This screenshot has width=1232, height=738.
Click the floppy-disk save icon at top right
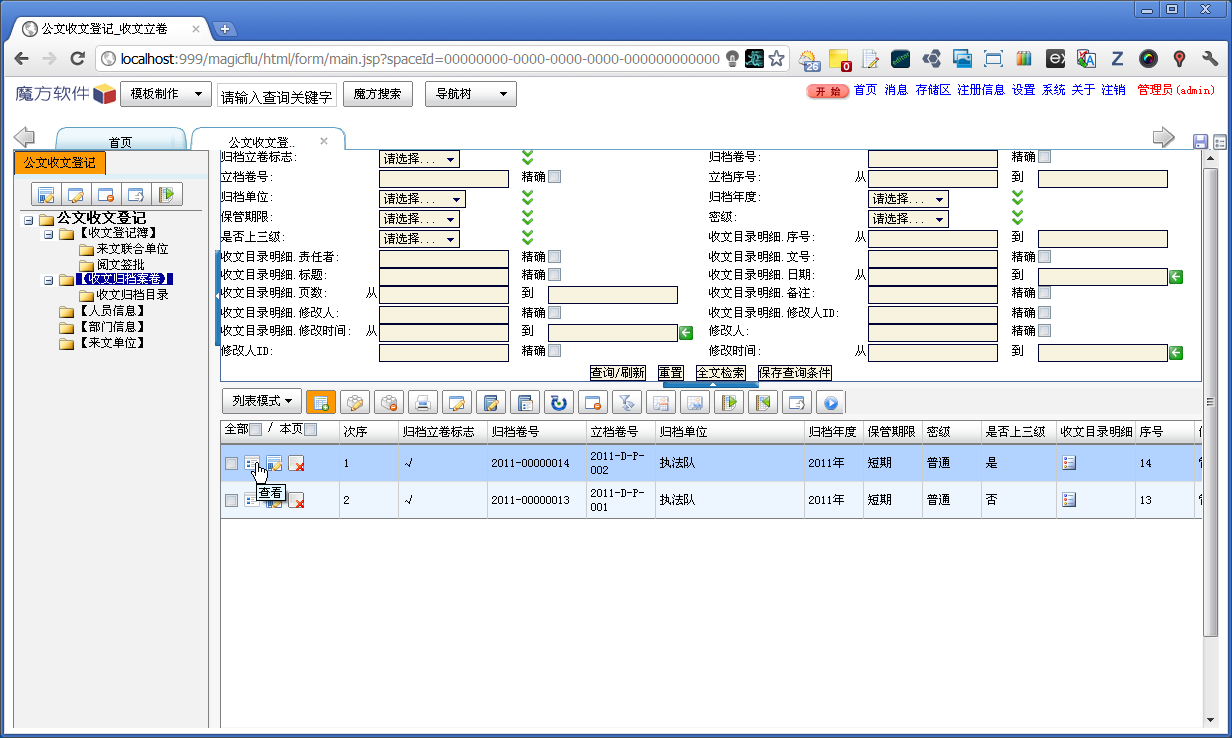point(1201,142)
